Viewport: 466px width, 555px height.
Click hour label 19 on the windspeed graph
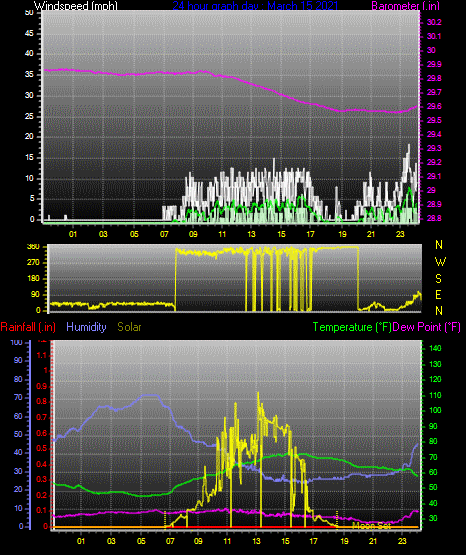(342, 234)
